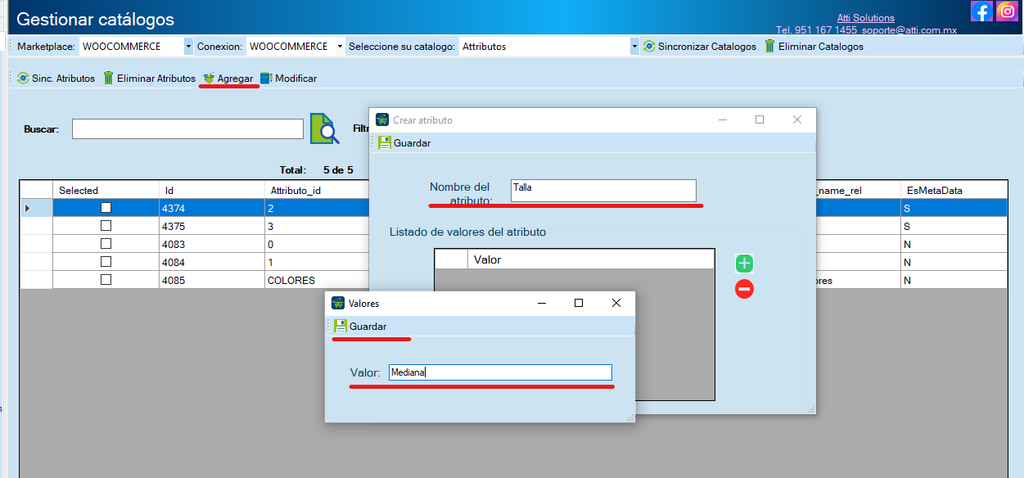Check the Selected box for Id 4085
This screenshot has width=1024, height=478.
tap(106, 279)
